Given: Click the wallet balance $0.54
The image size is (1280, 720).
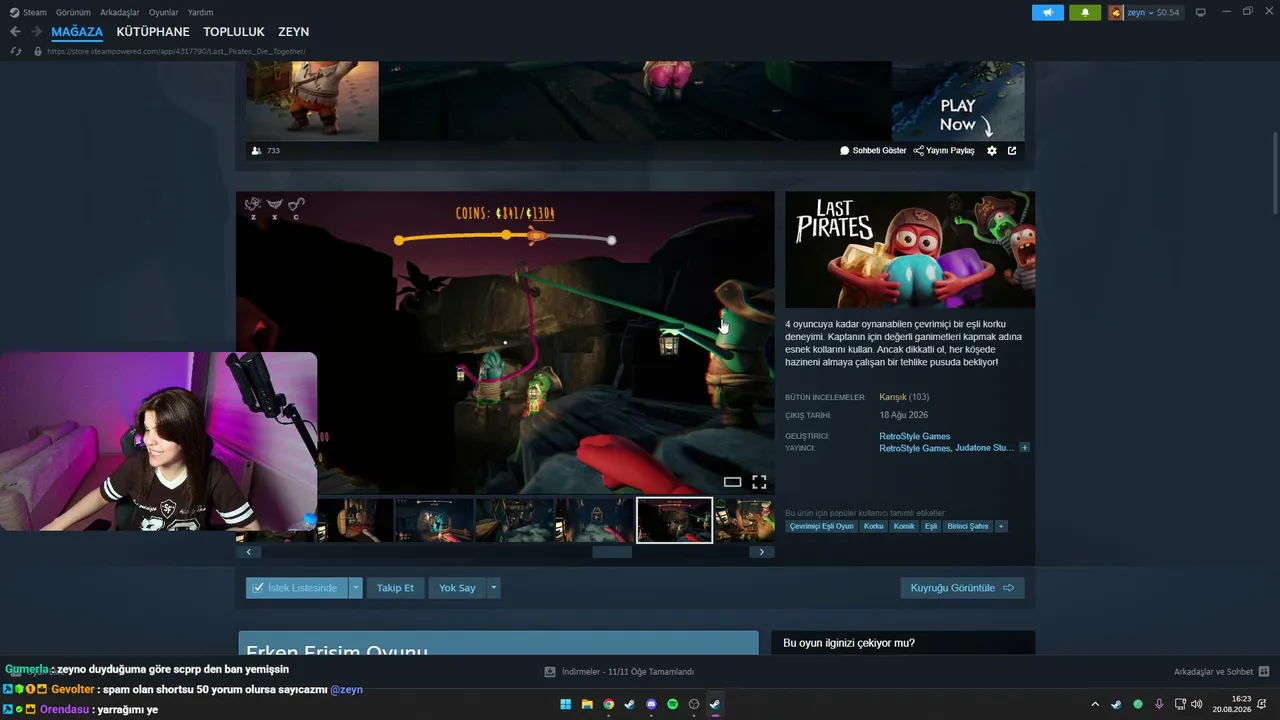Looking at the screenshot, I should click(1168, 12).
